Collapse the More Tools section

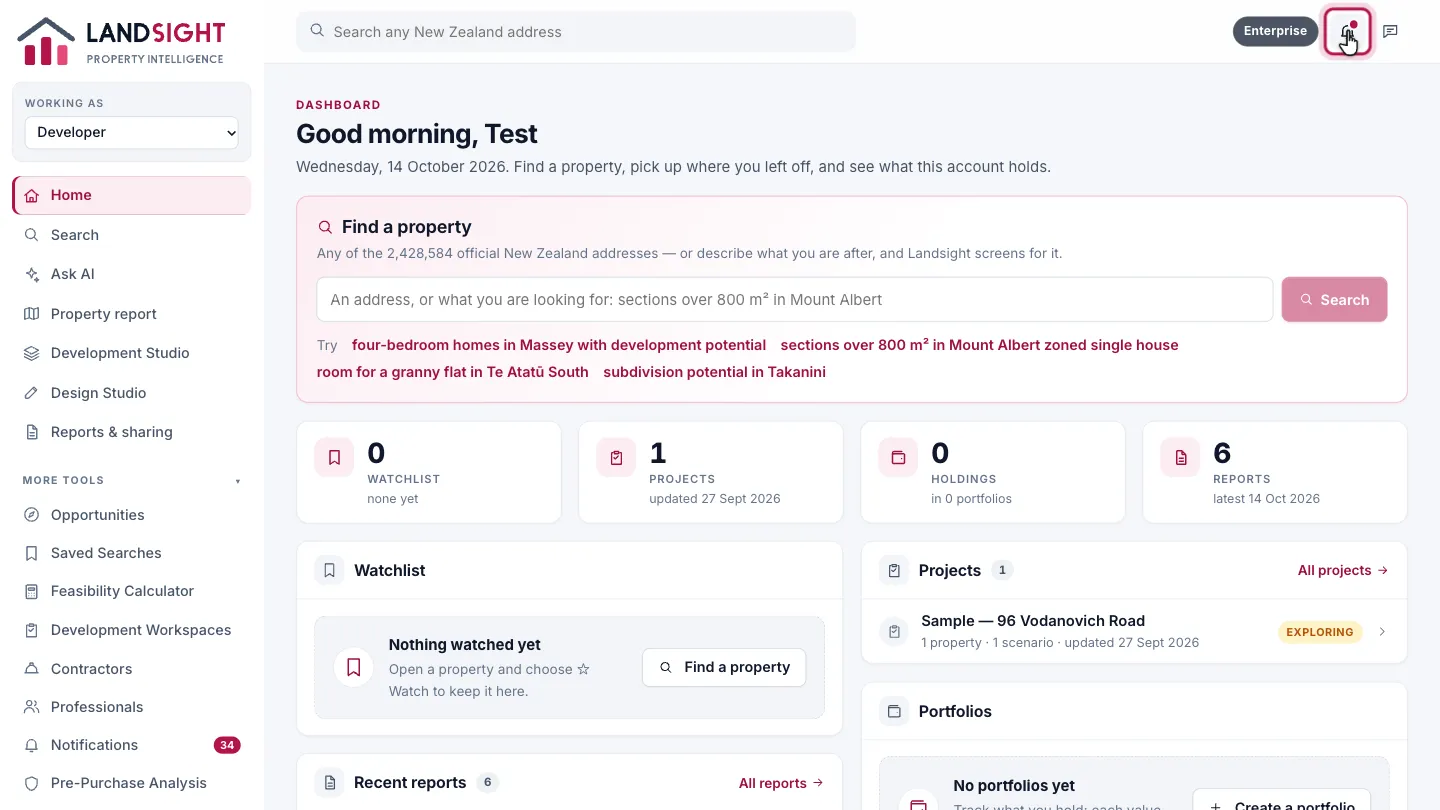(132, 480)
